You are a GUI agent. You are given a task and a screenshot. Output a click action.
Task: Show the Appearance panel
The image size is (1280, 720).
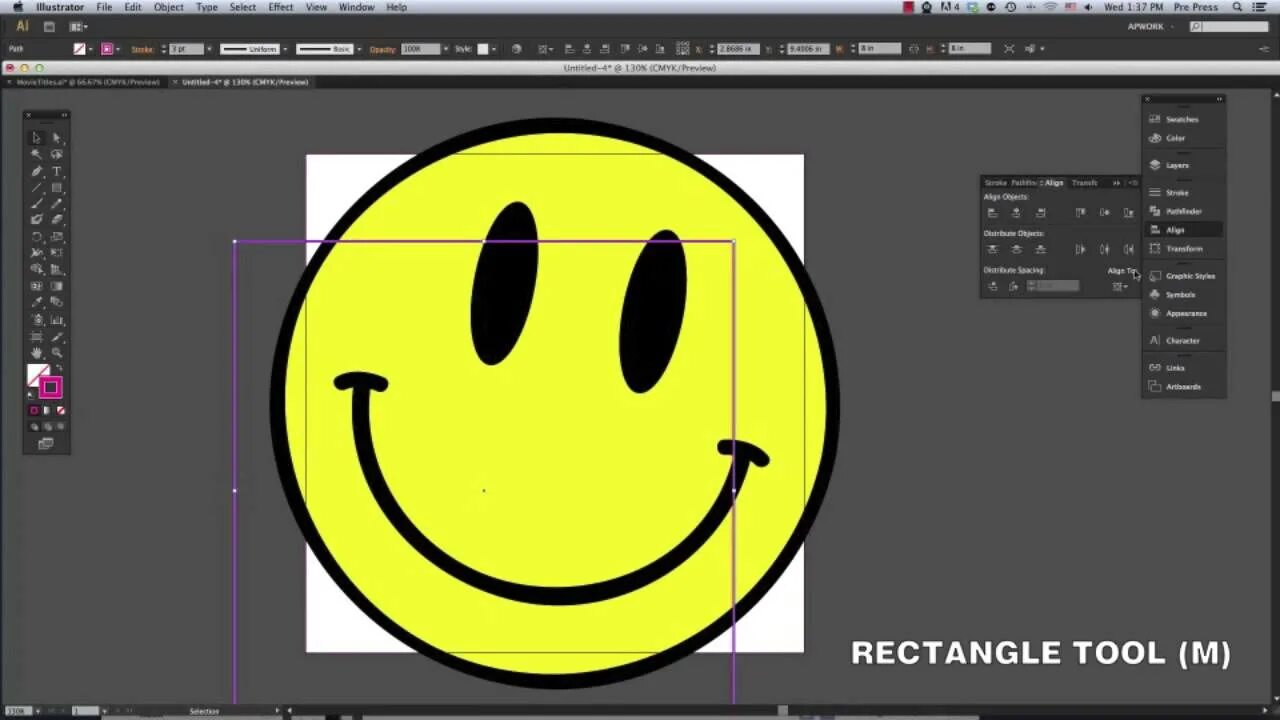1184,314
